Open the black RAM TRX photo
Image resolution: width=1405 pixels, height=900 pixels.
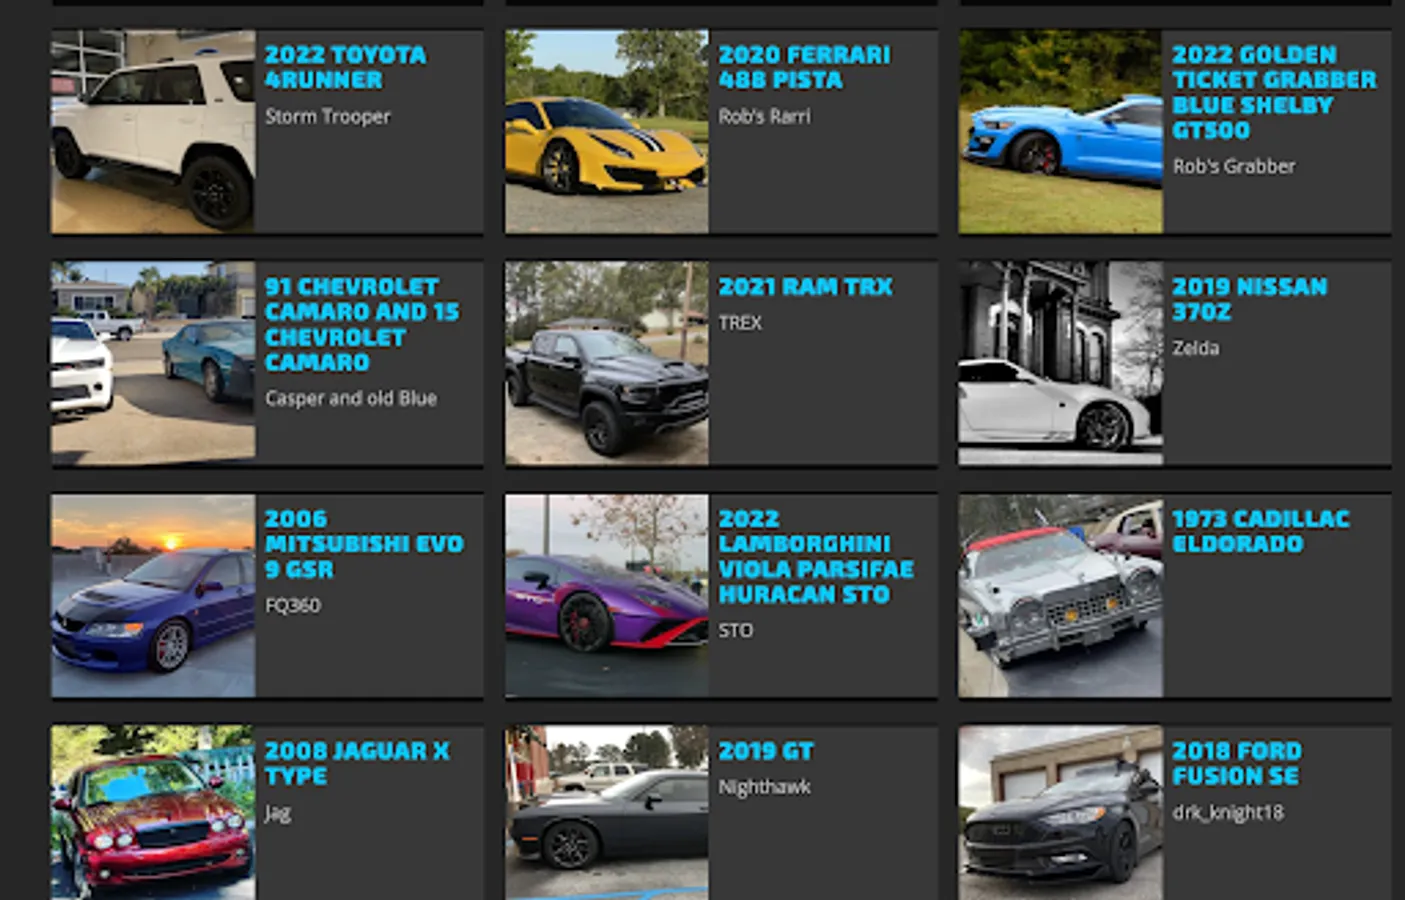pyautogui.click(x=607, y=363)
